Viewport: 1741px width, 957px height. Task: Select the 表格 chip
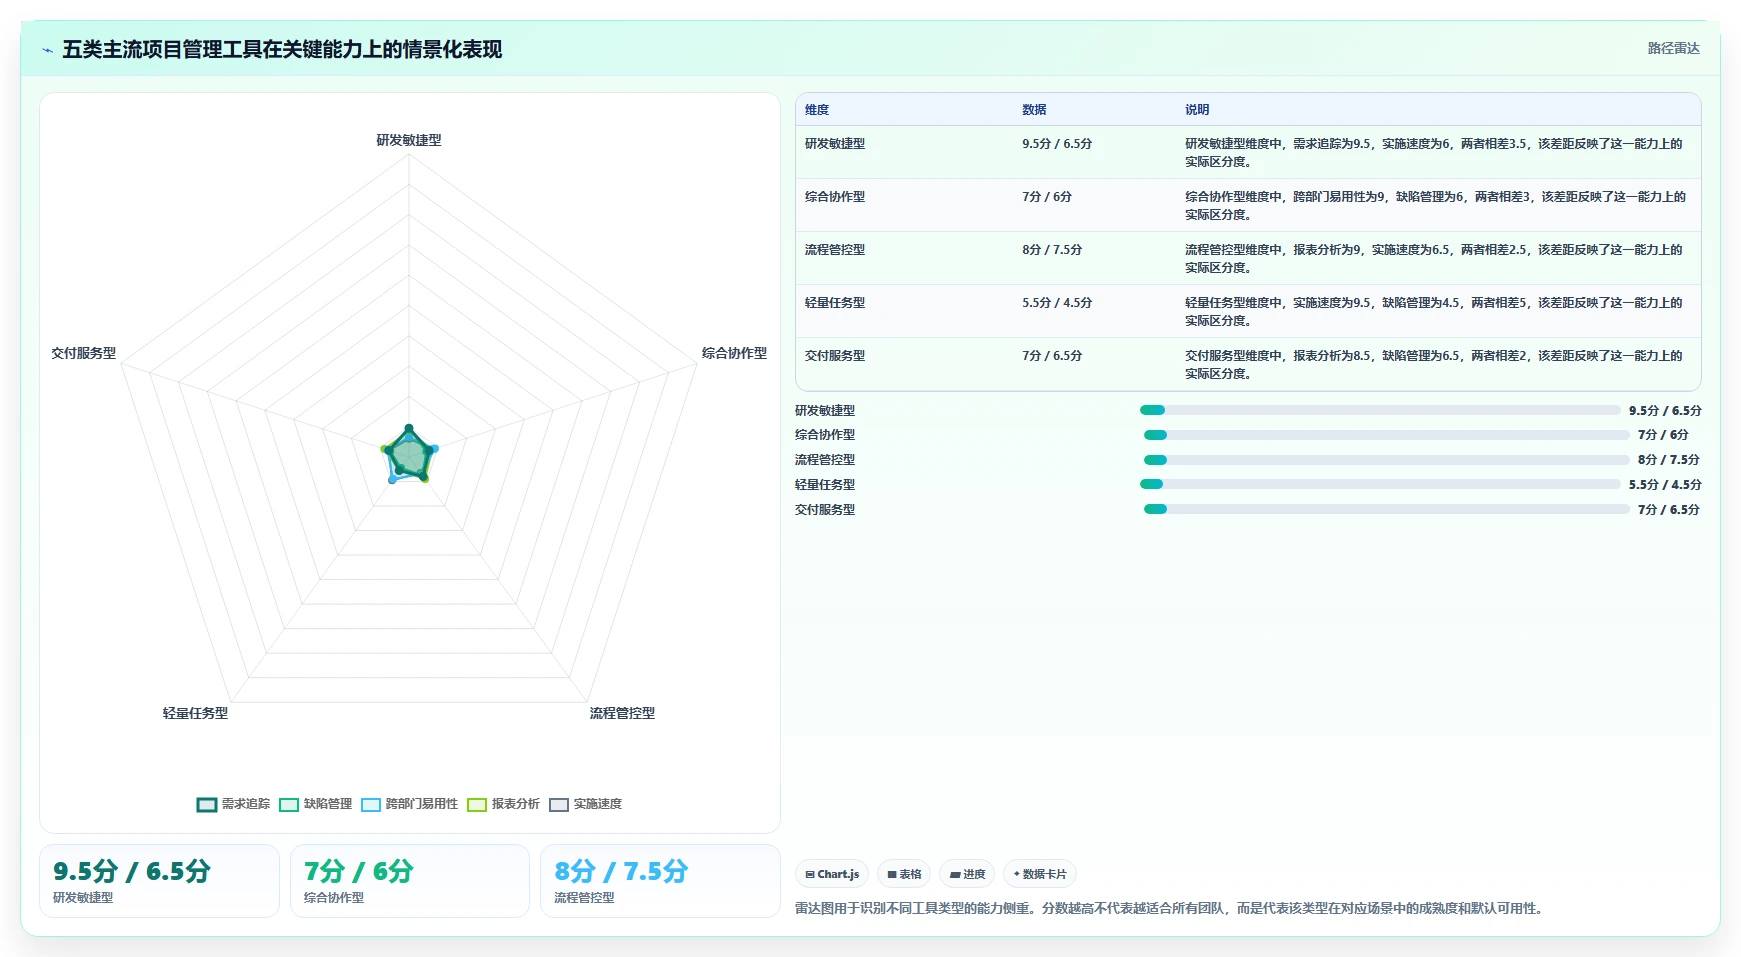(x=904, y=874)
